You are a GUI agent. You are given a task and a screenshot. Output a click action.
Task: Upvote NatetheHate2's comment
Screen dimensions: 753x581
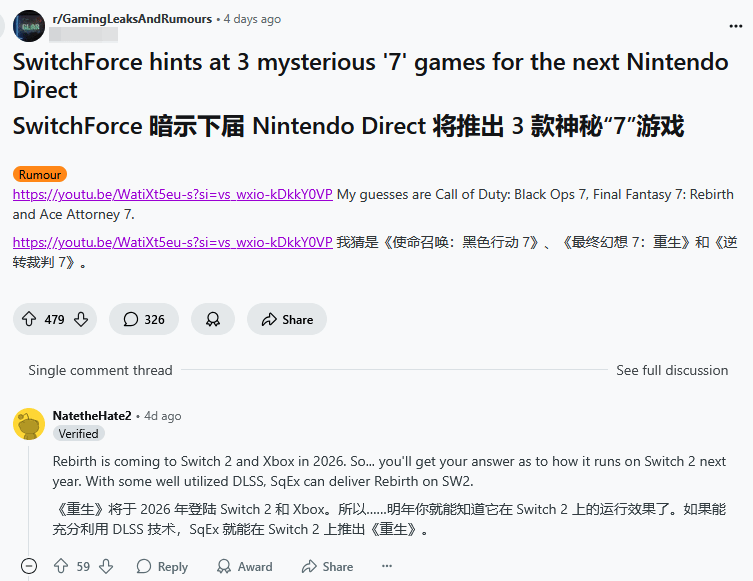(60, 566)
